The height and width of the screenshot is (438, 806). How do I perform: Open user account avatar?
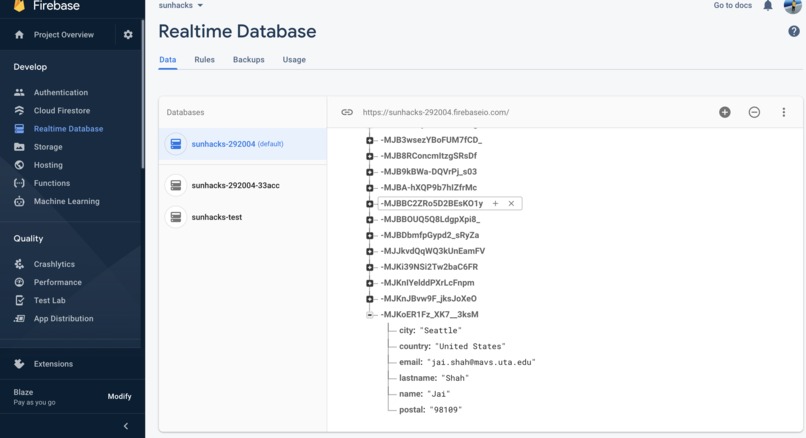[x=793, y=5]
